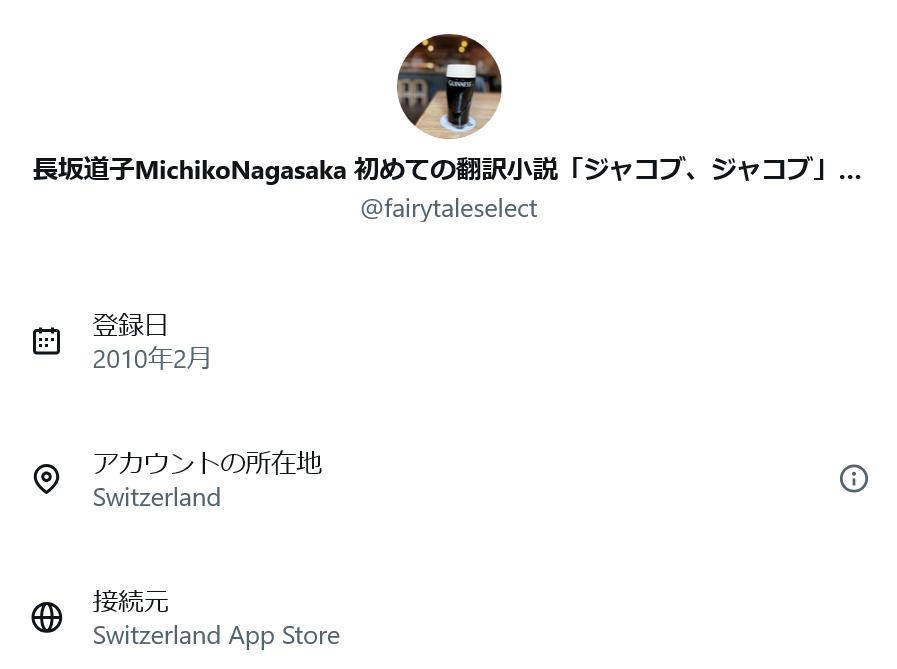The width and height of the screenshot is (897, 669).
Task: Click the truncation ellipsis ending the name
Action: [850, 172]
